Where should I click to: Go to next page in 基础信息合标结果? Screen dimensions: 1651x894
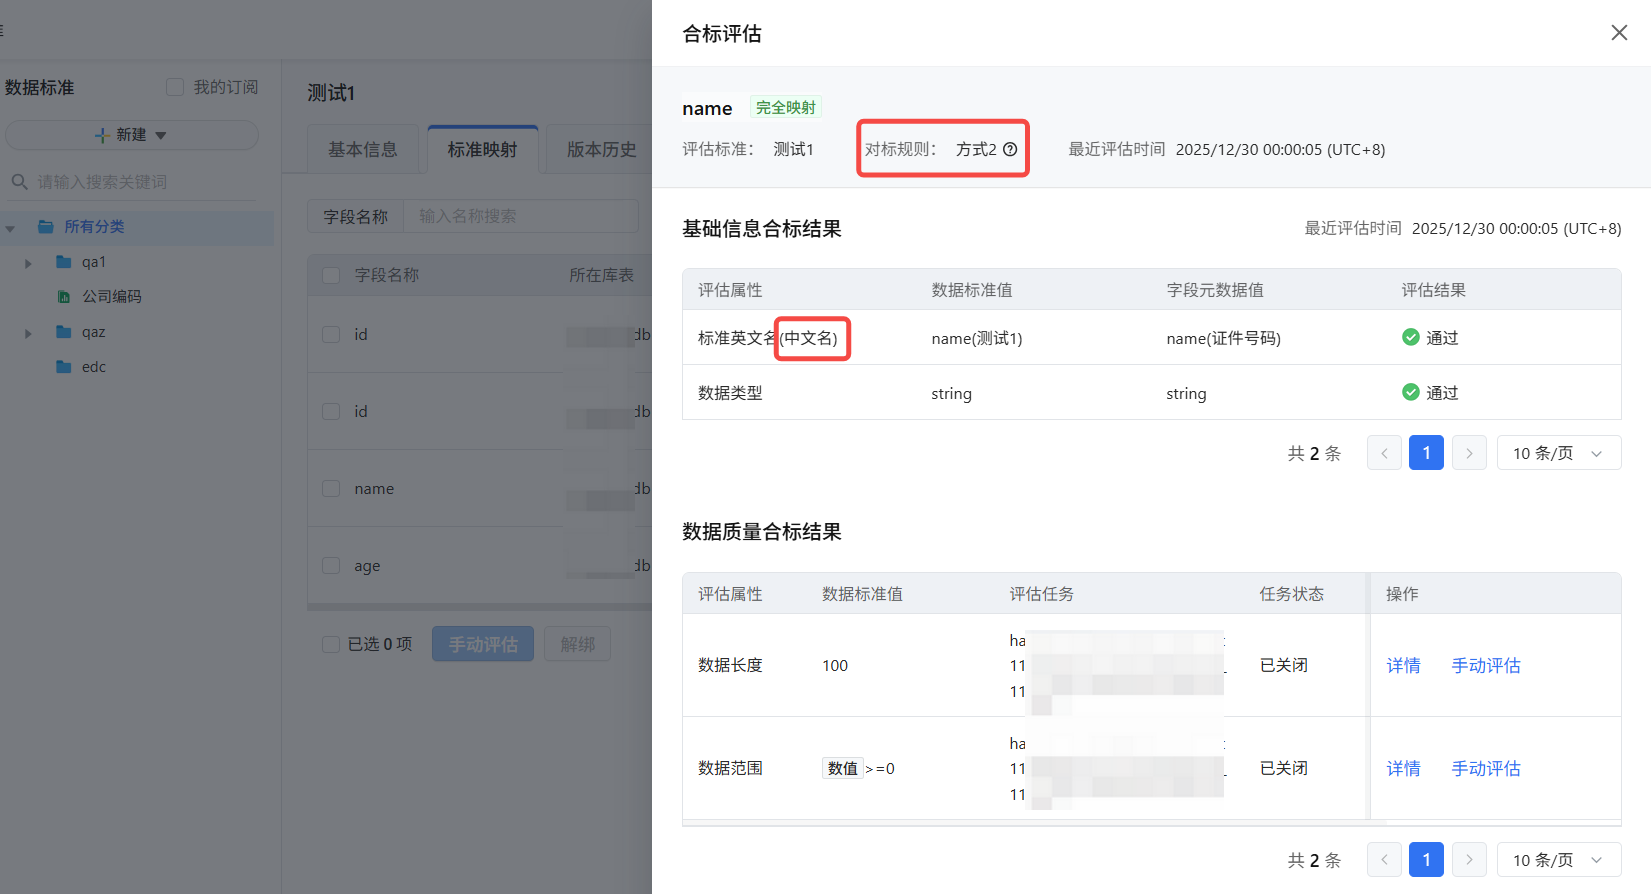point(1469,453)
